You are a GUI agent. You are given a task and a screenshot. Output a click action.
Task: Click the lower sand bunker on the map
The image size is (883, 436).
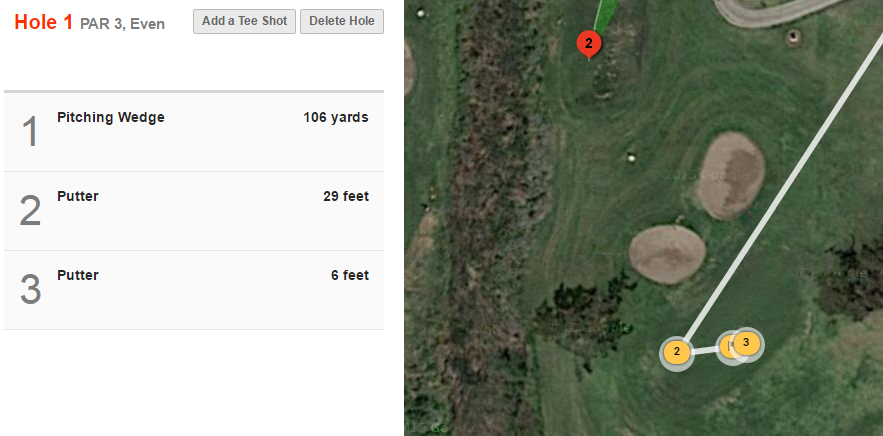[x=665, y=257]
